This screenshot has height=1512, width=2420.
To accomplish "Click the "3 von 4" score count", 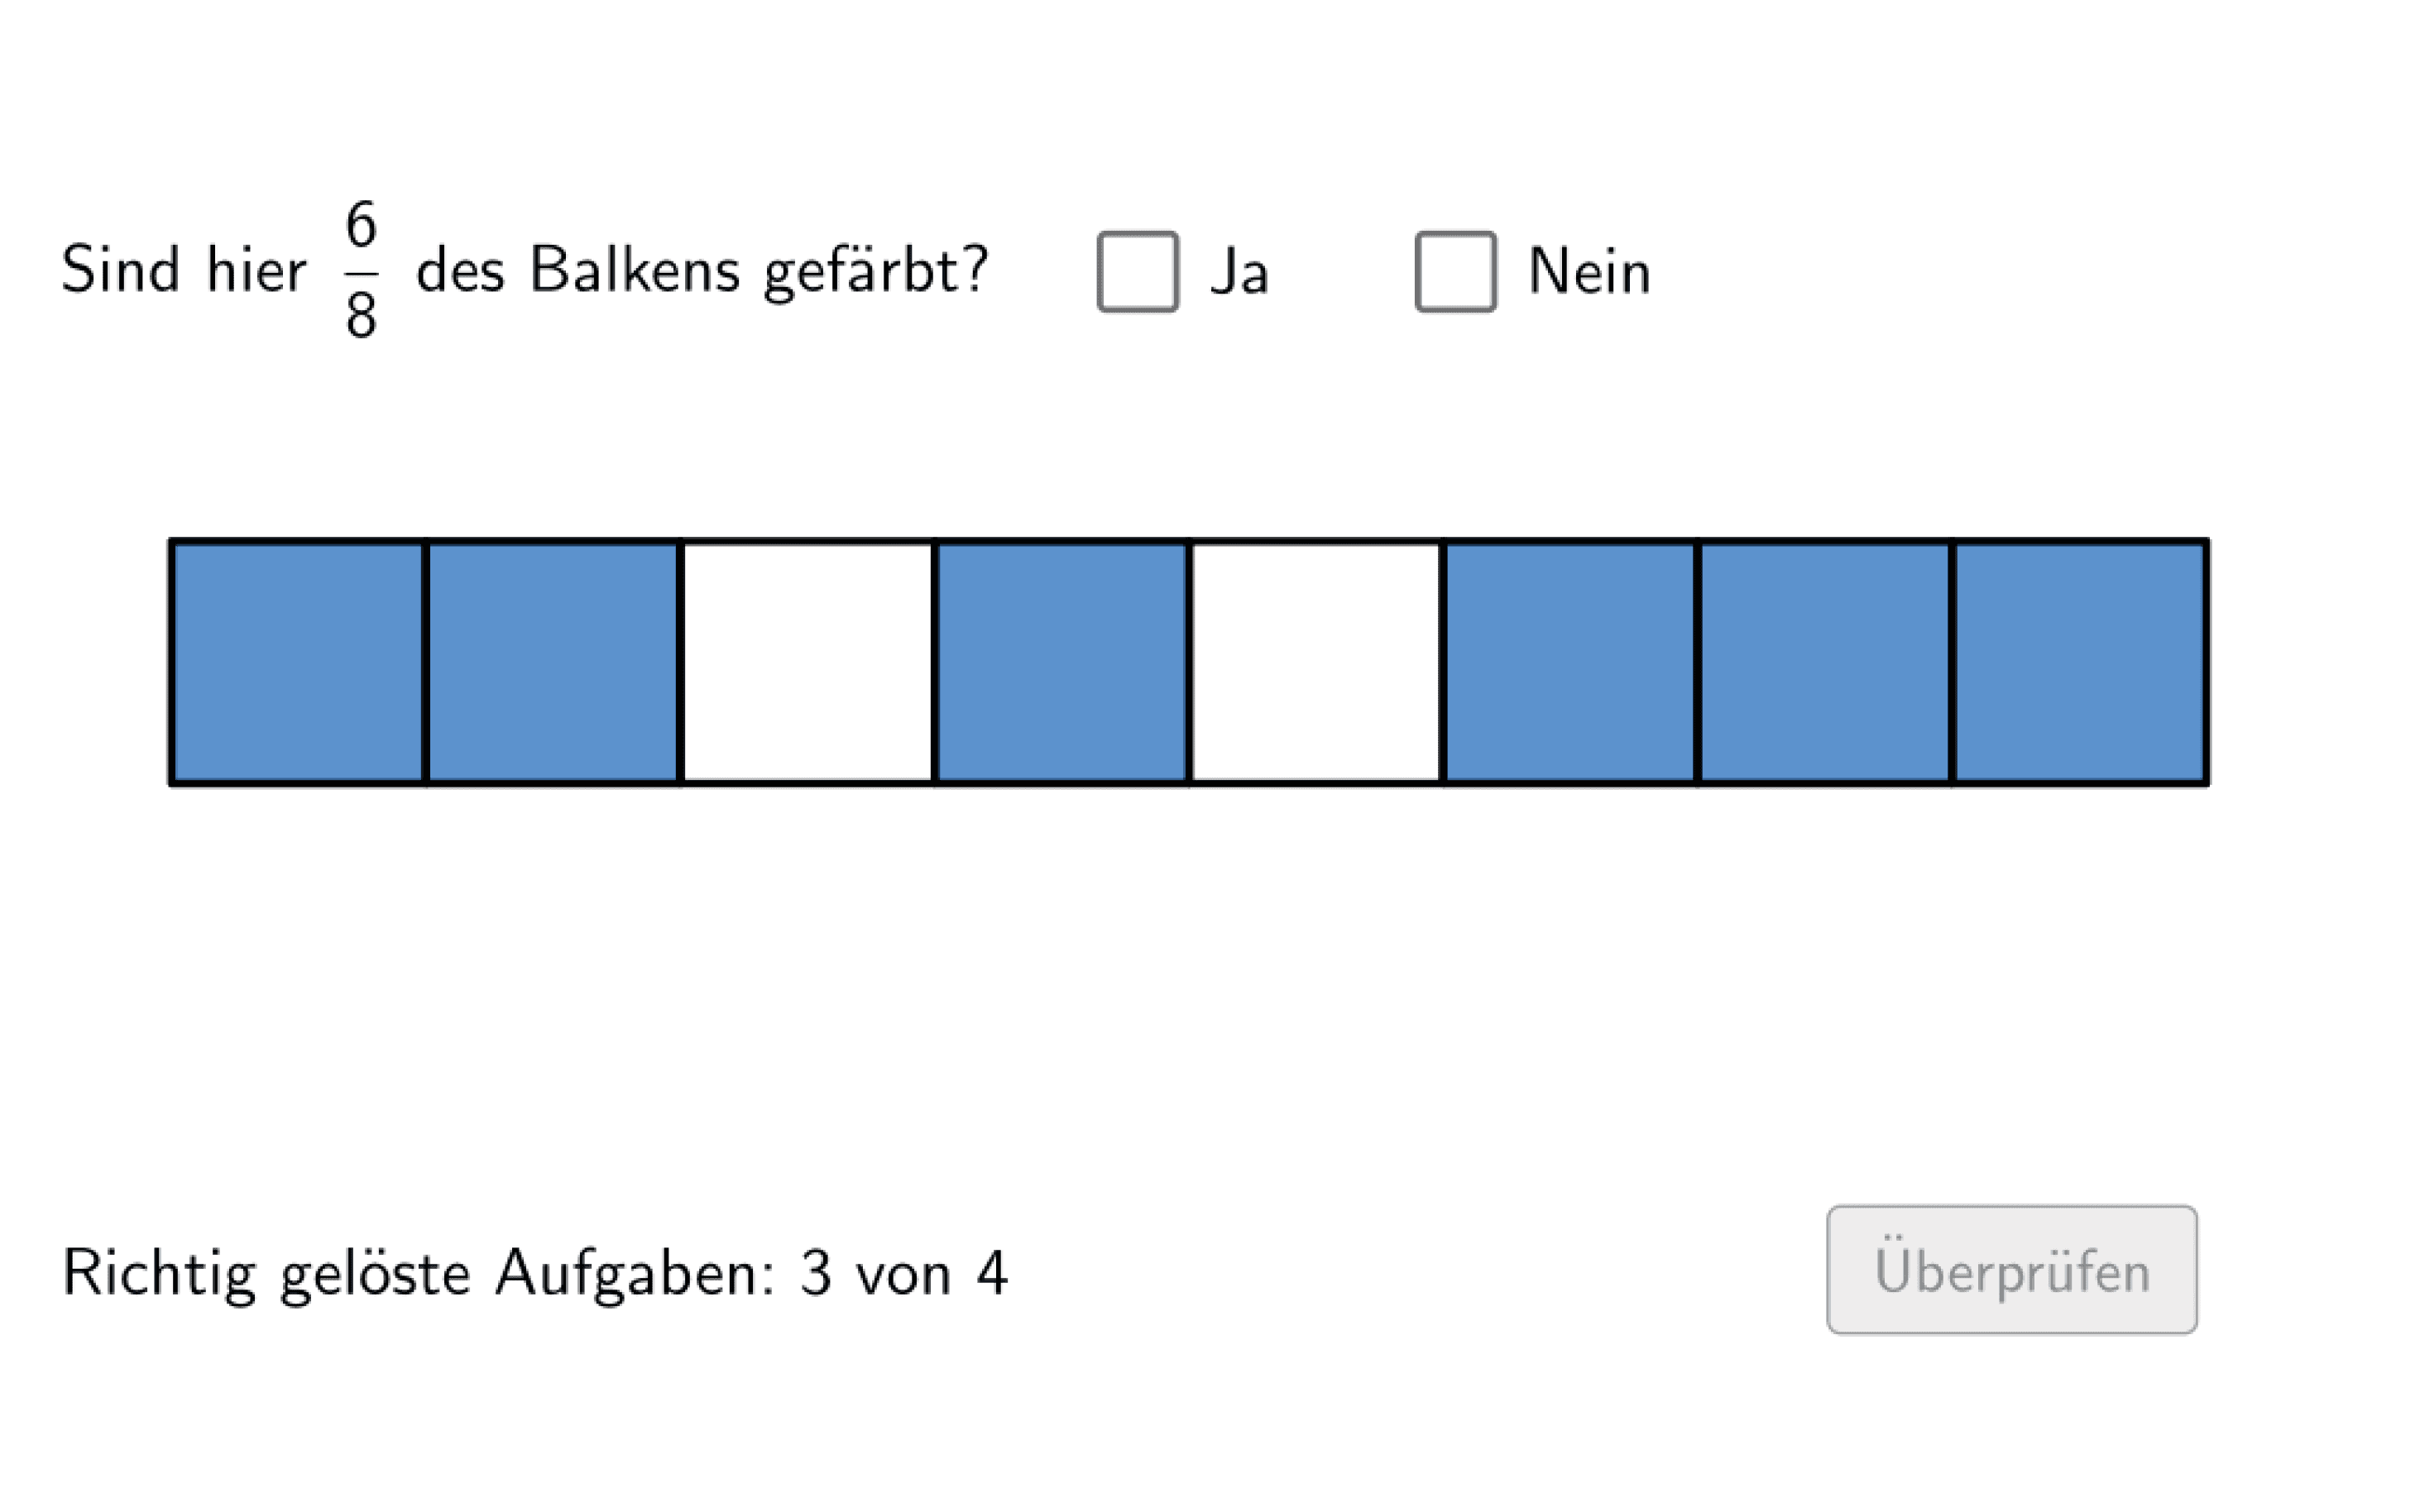I will click(903, 1274).
